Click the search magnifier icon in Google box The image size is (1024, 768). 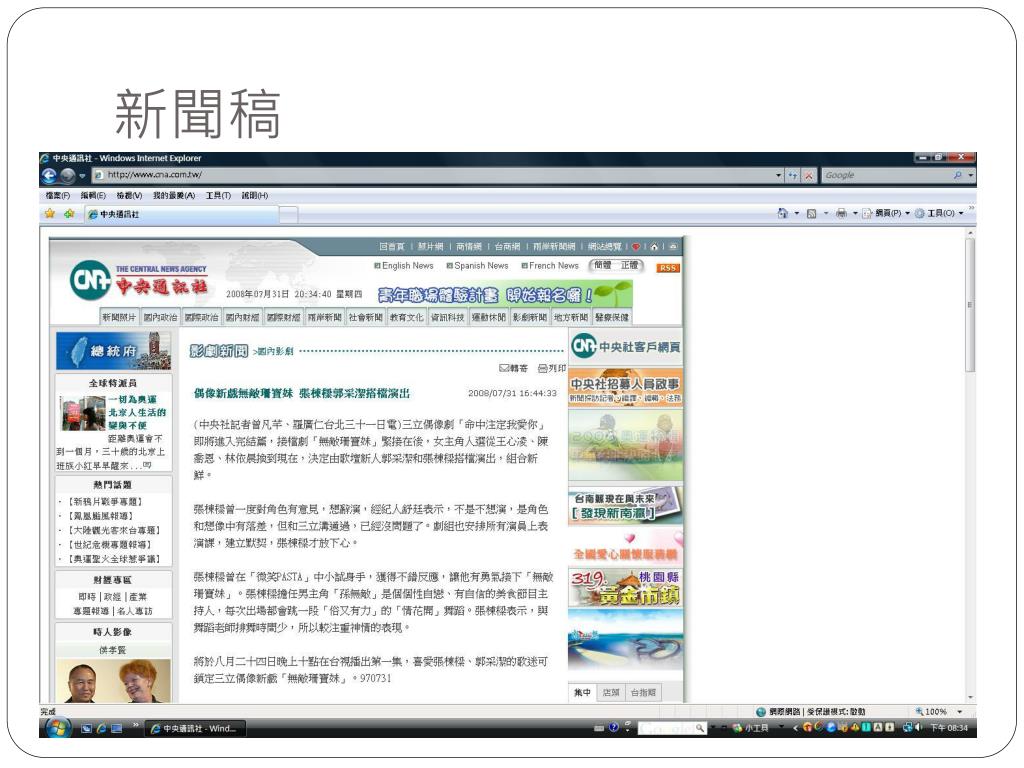click(x=957, y=175)
